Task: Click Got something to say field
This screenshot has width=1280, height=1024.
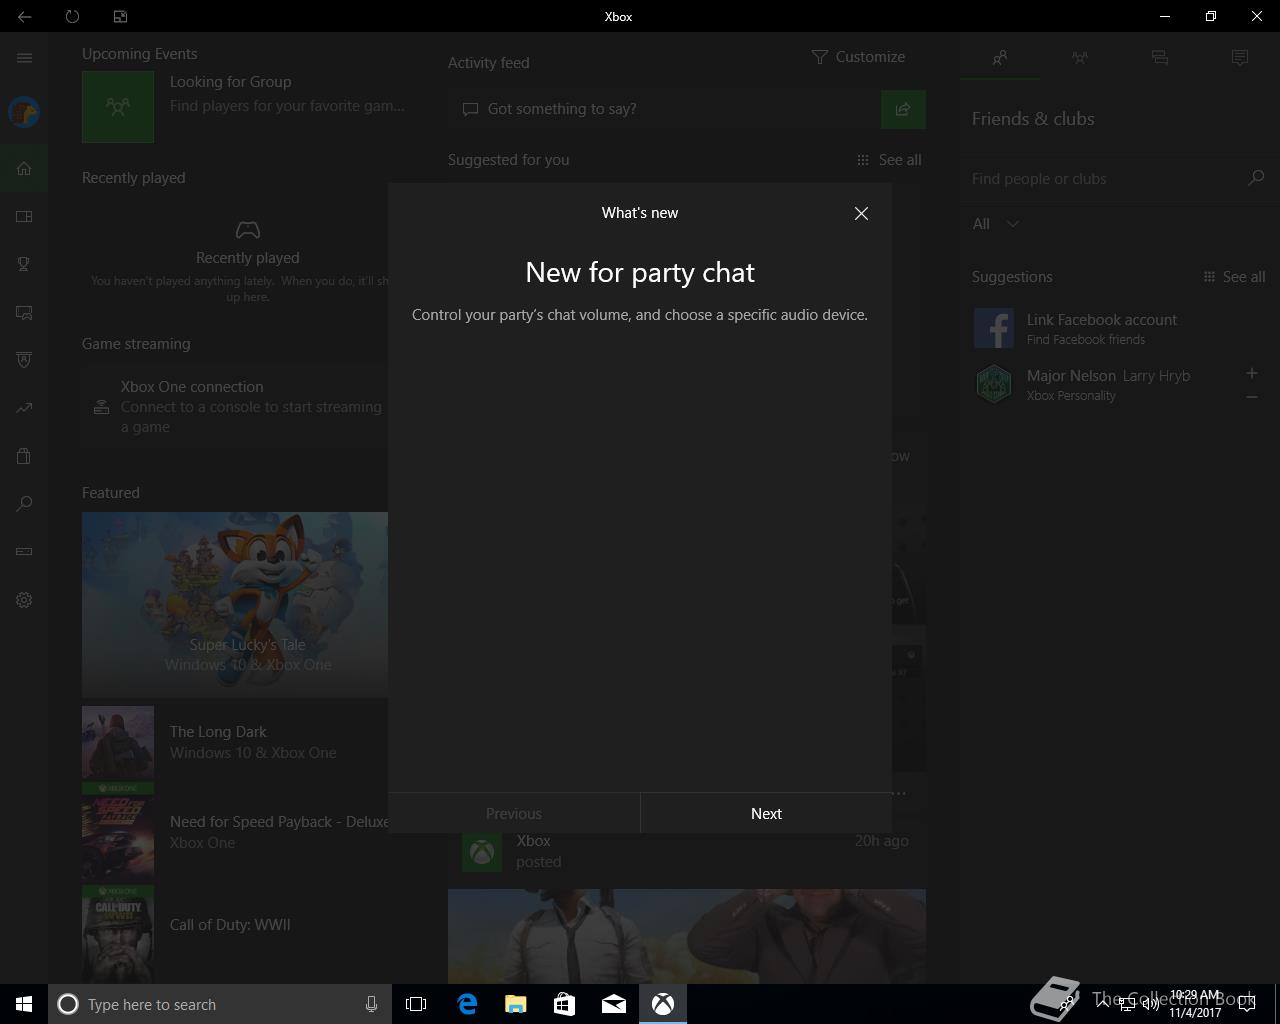Action: point(664,109)
